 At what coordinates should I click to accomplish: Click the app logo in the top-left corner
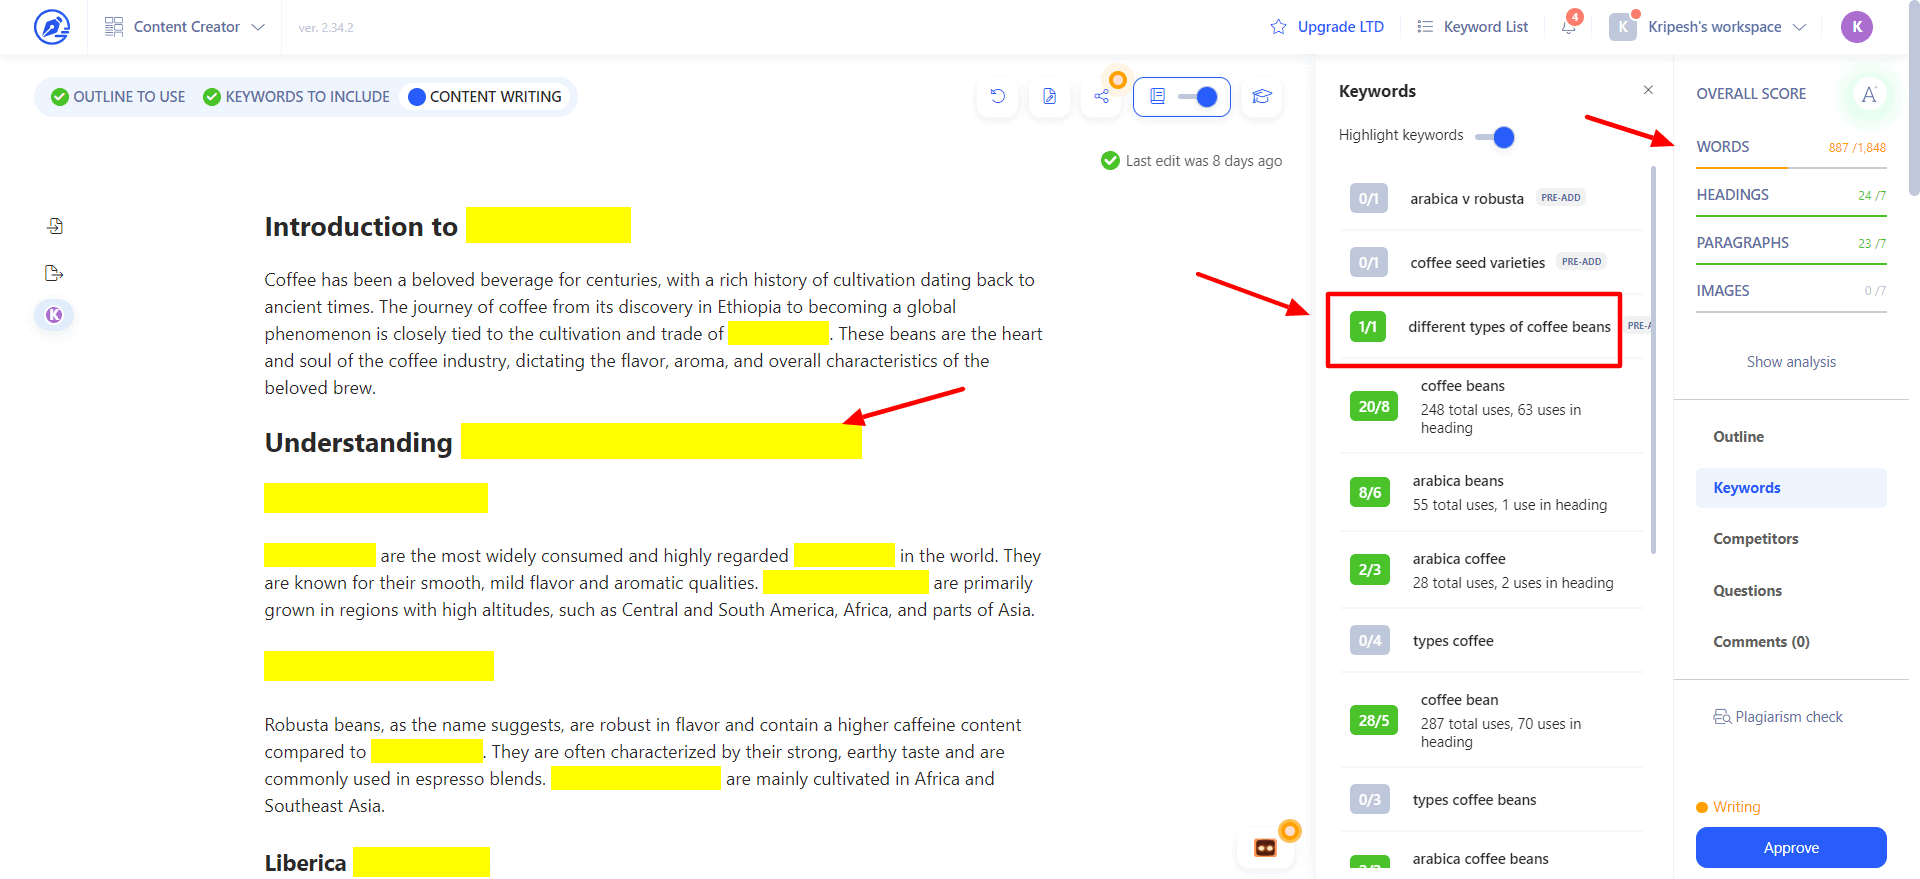point(52,27)
